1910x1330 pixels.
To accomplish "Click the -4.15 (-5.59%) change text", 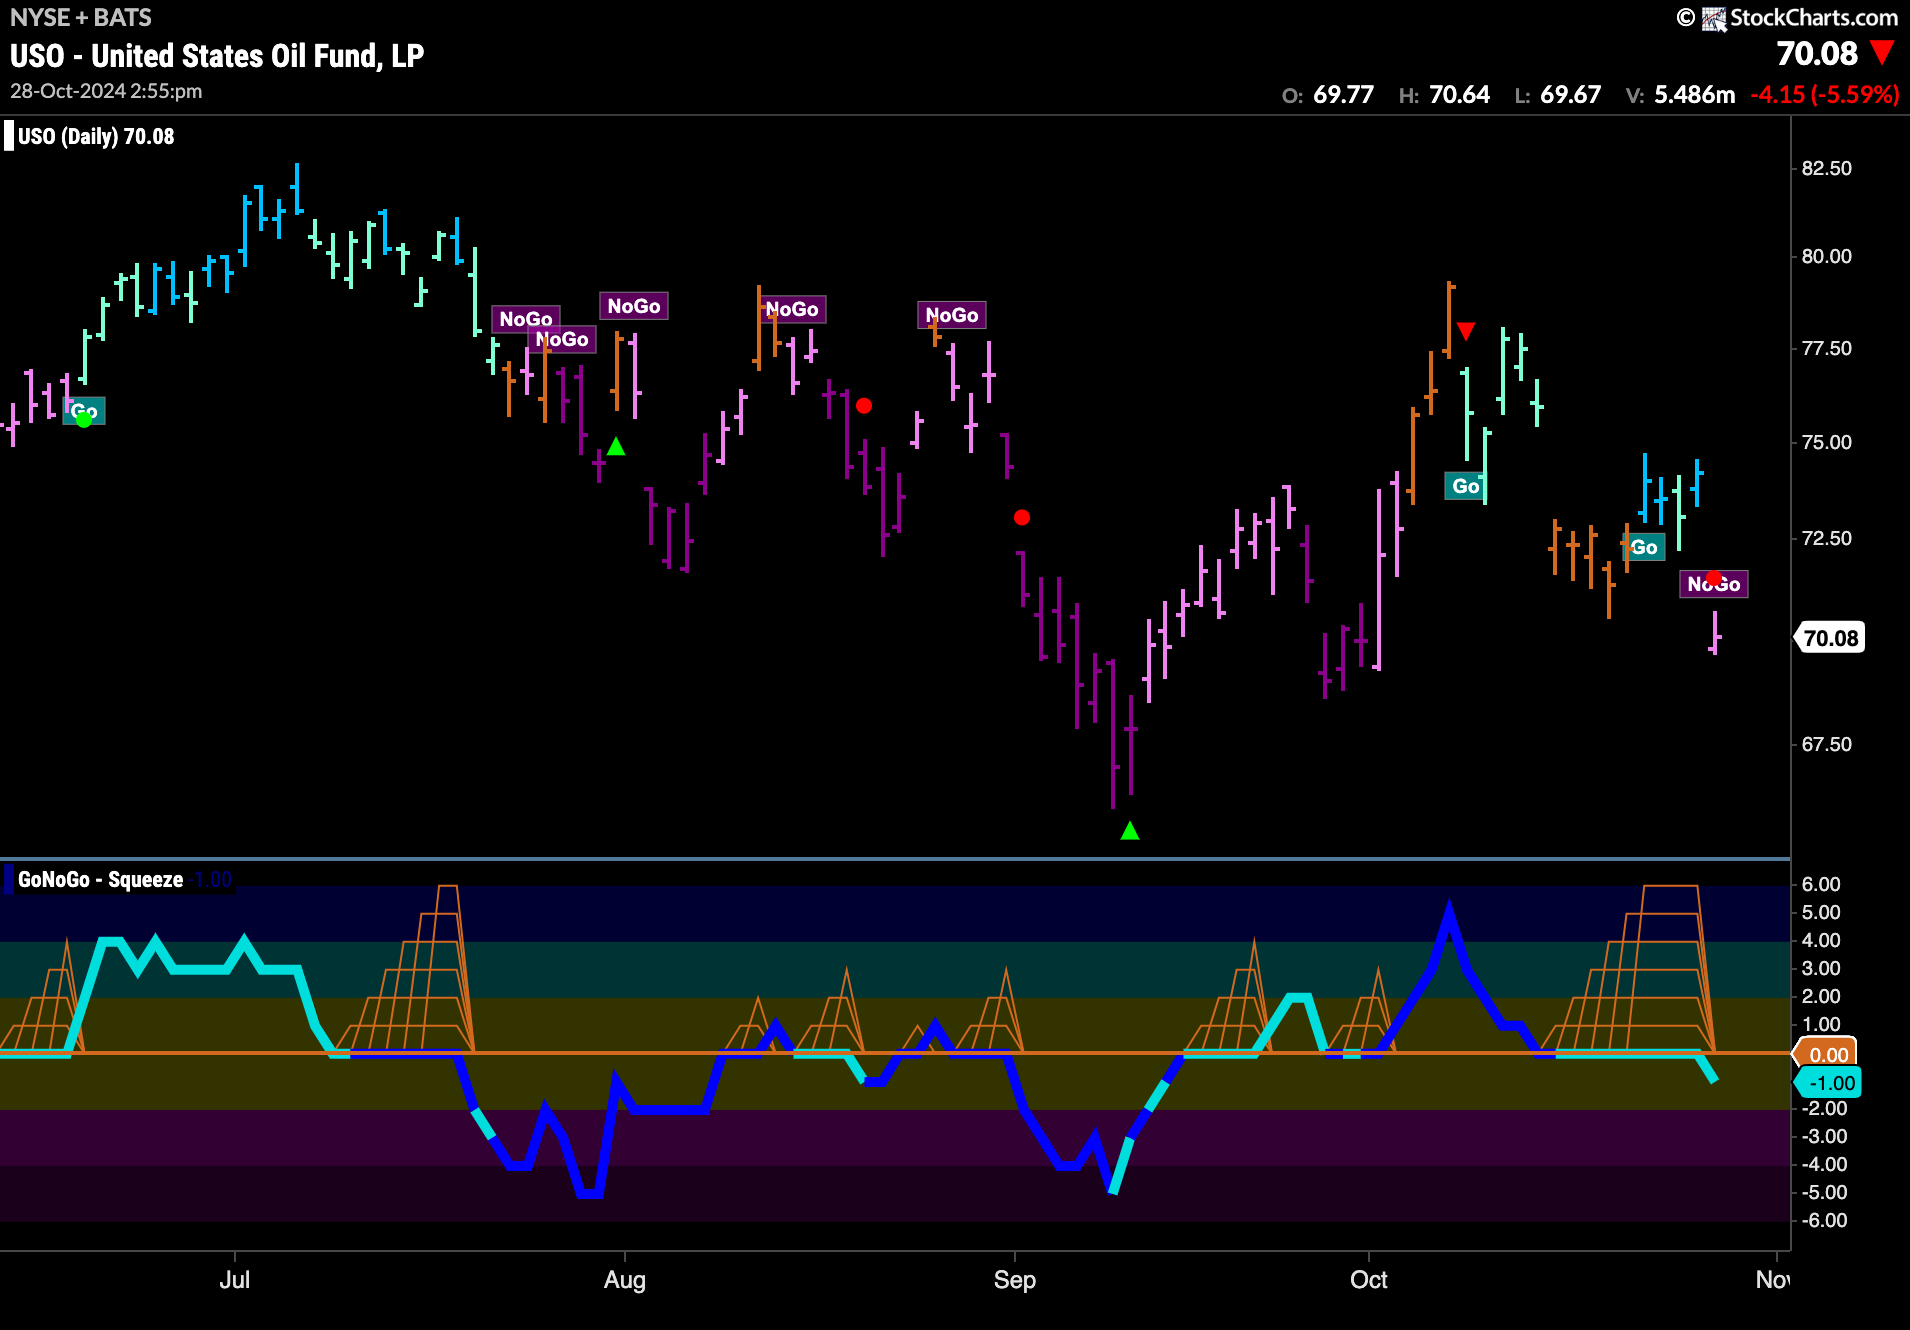I will [1825, 94].
